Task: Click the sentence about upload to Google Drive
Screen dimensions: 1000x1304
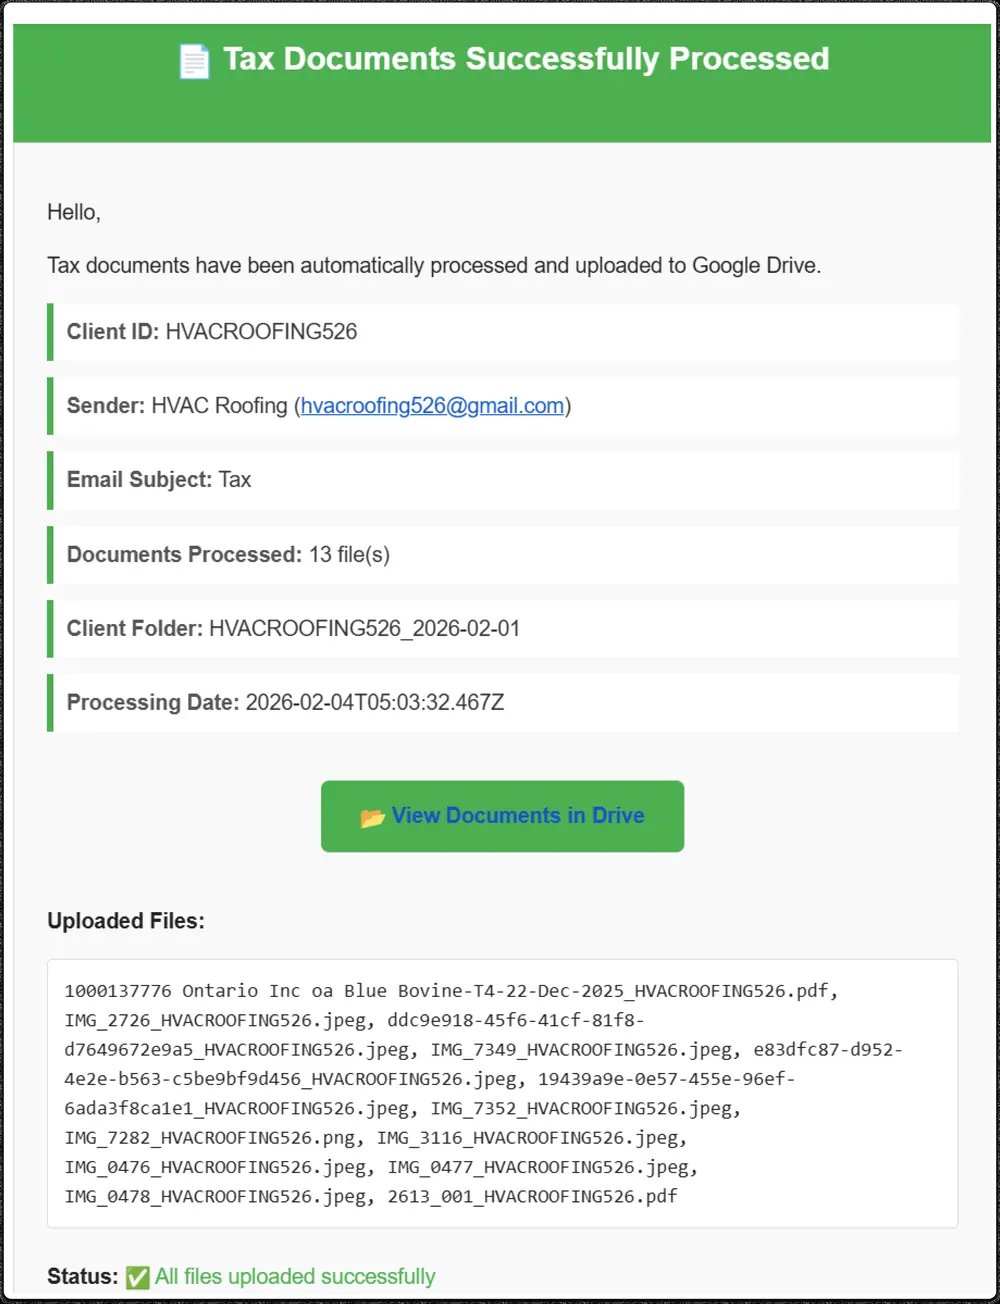Action: click(x=434, y=266)
